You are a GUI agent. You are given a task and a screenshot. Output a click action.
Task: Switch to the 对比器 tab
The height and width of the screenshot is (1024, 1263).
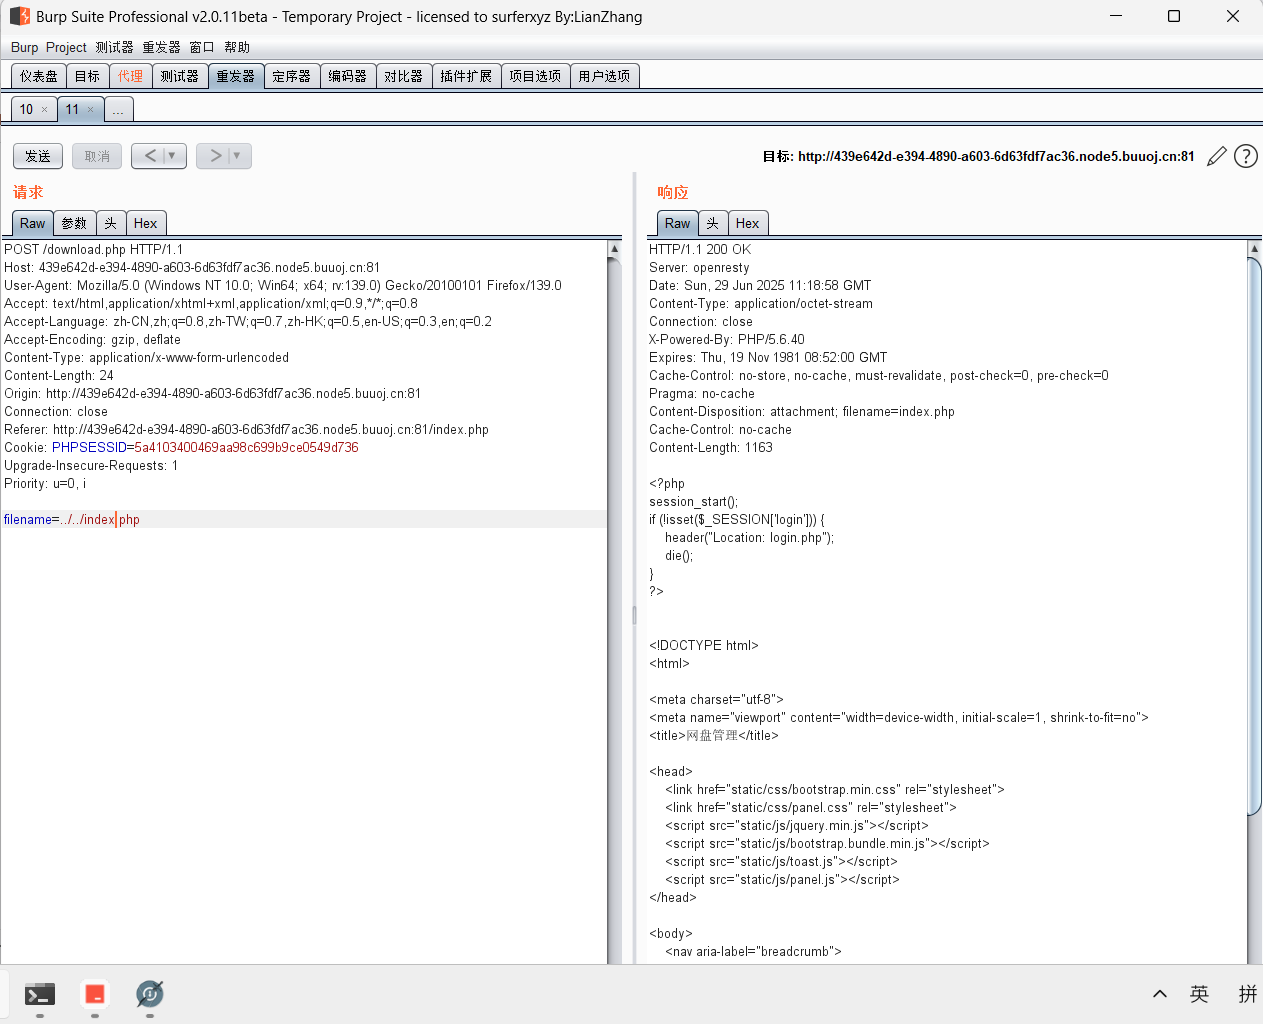(x=404, y=76)
